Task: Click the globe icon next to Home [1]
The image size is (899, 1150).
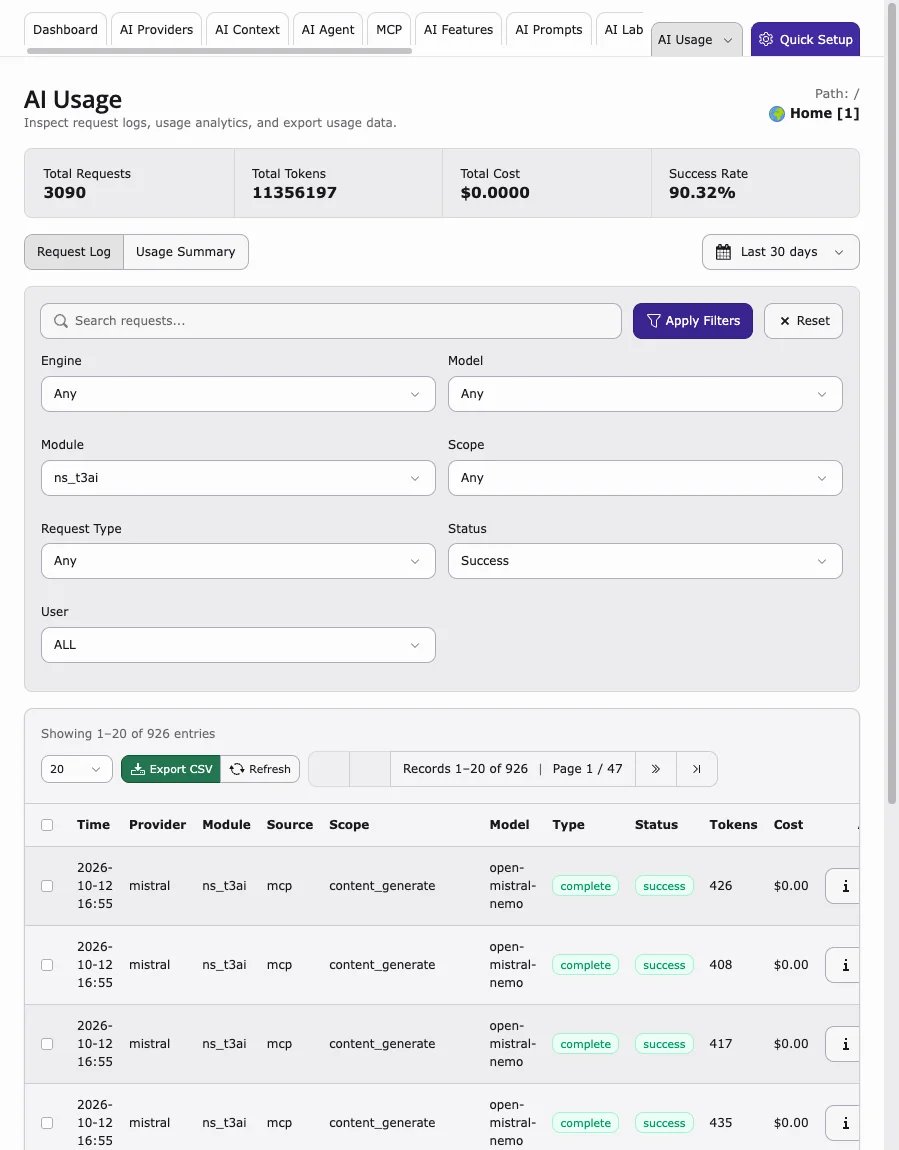Action: [777, 114]
